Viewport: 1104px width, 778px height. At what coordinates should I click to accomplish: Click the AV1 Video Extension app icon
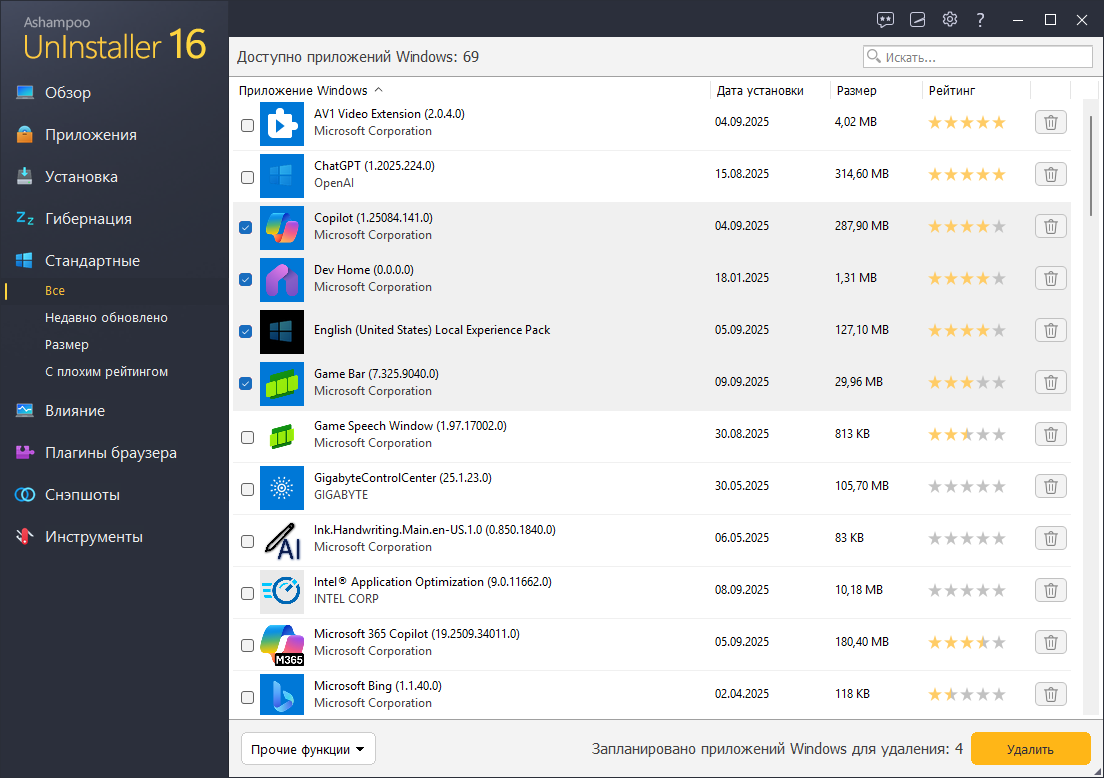tap(282, 124)
